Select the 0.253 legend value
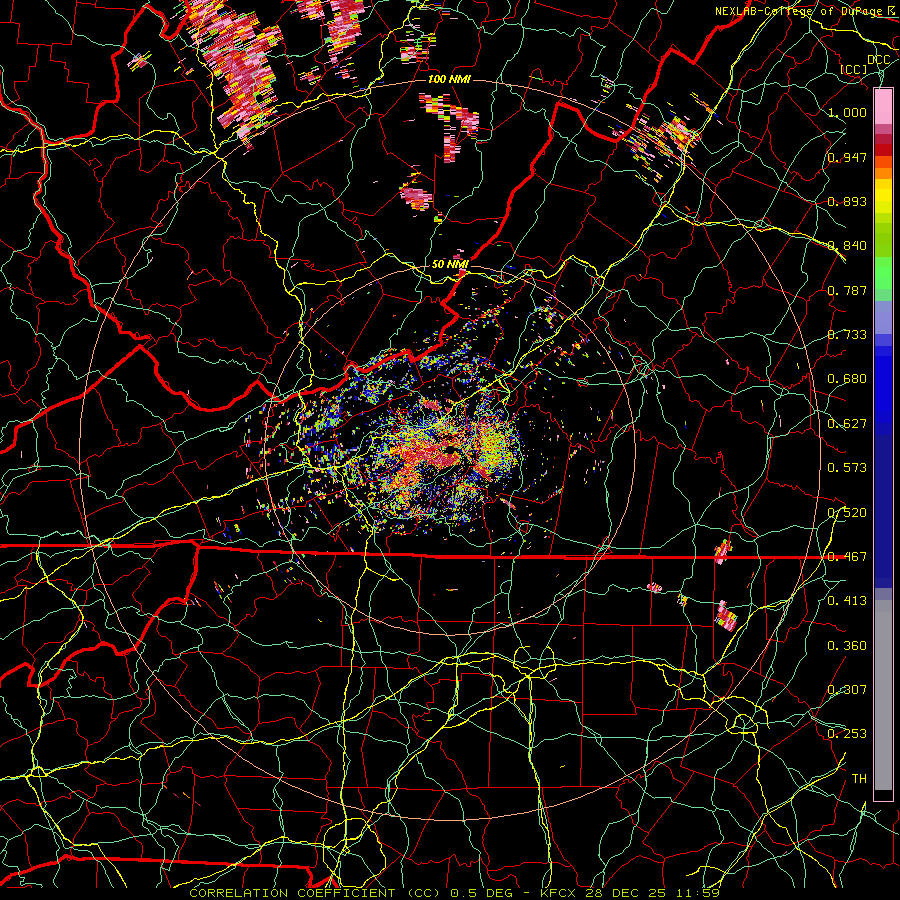 tap(847, 734)
